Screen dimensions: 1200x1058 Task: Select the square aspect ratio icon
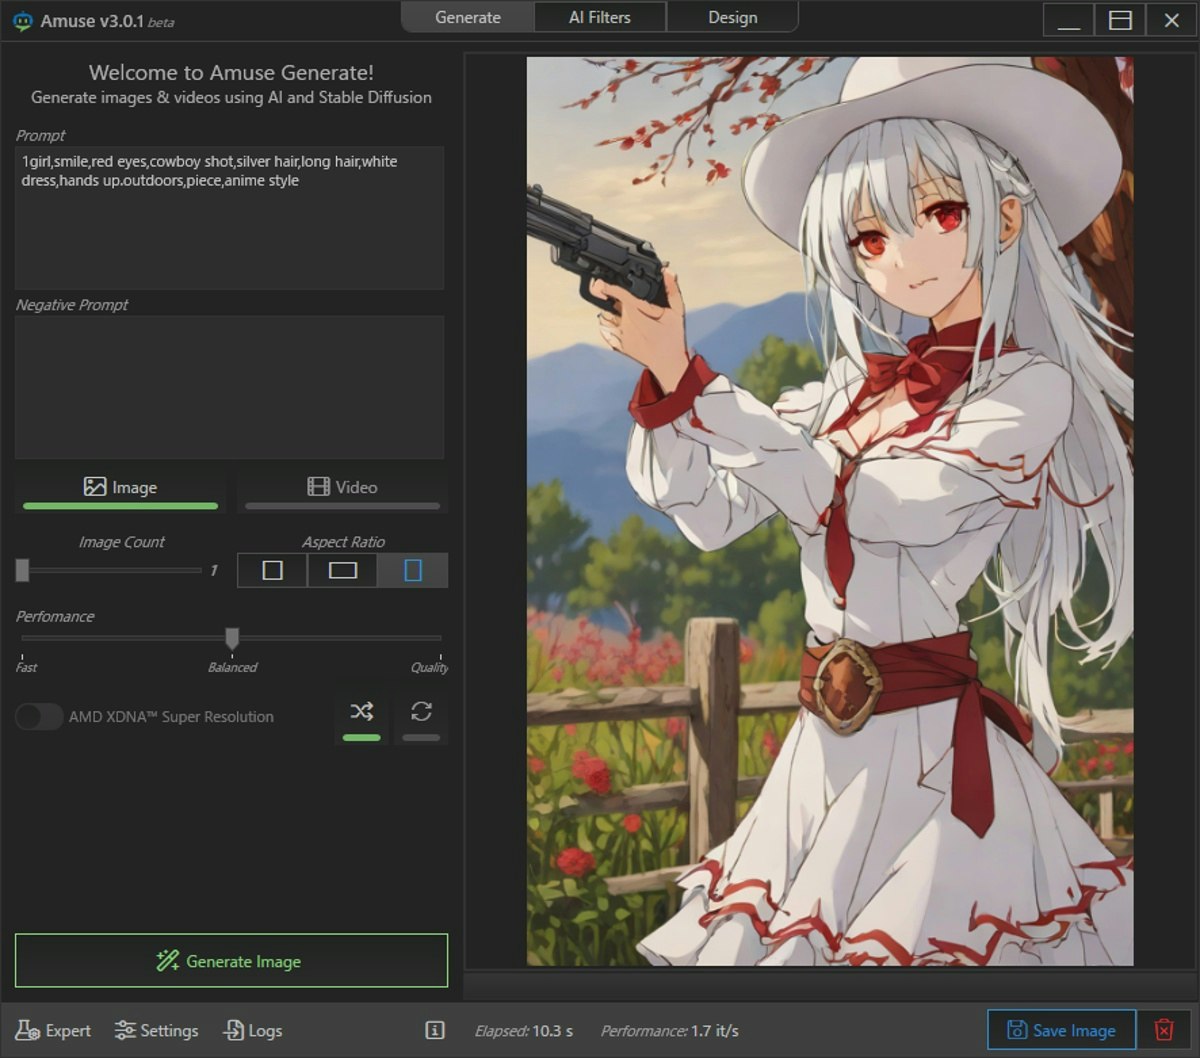pyautogui.click(x=272, y=570)
